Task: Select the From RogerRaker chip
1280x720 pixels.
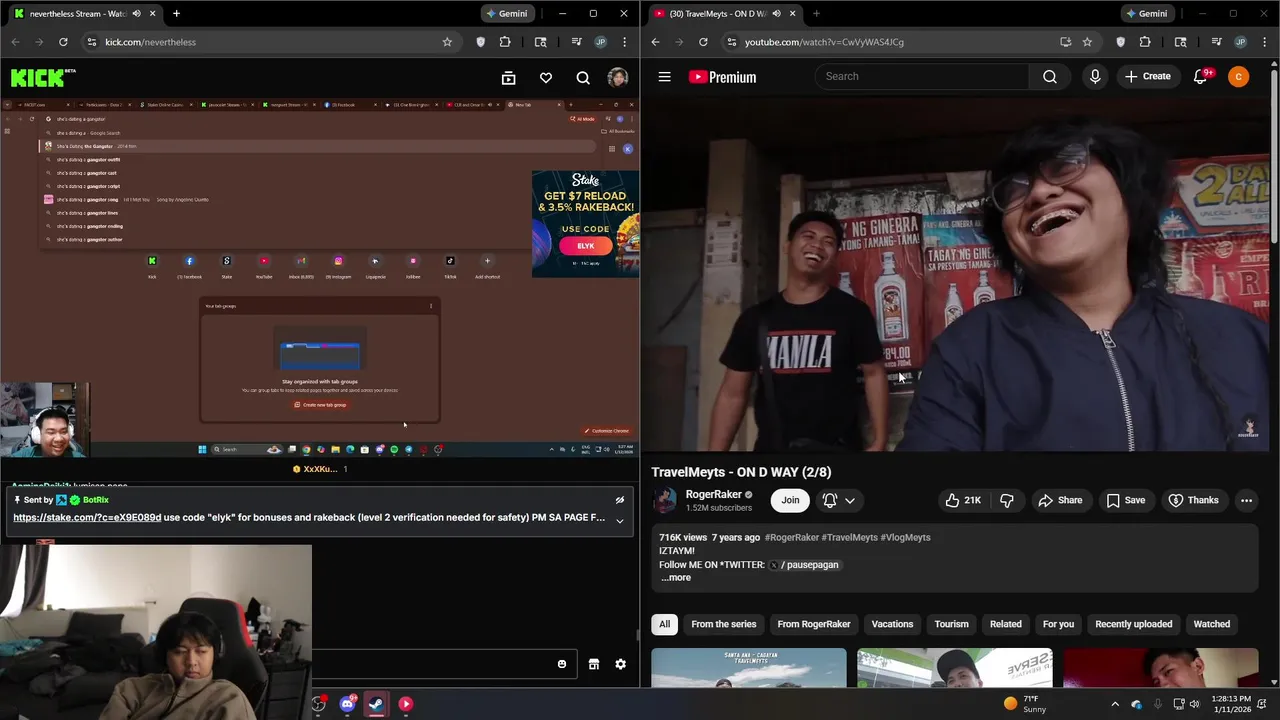Action: click(x=814, y=624)
